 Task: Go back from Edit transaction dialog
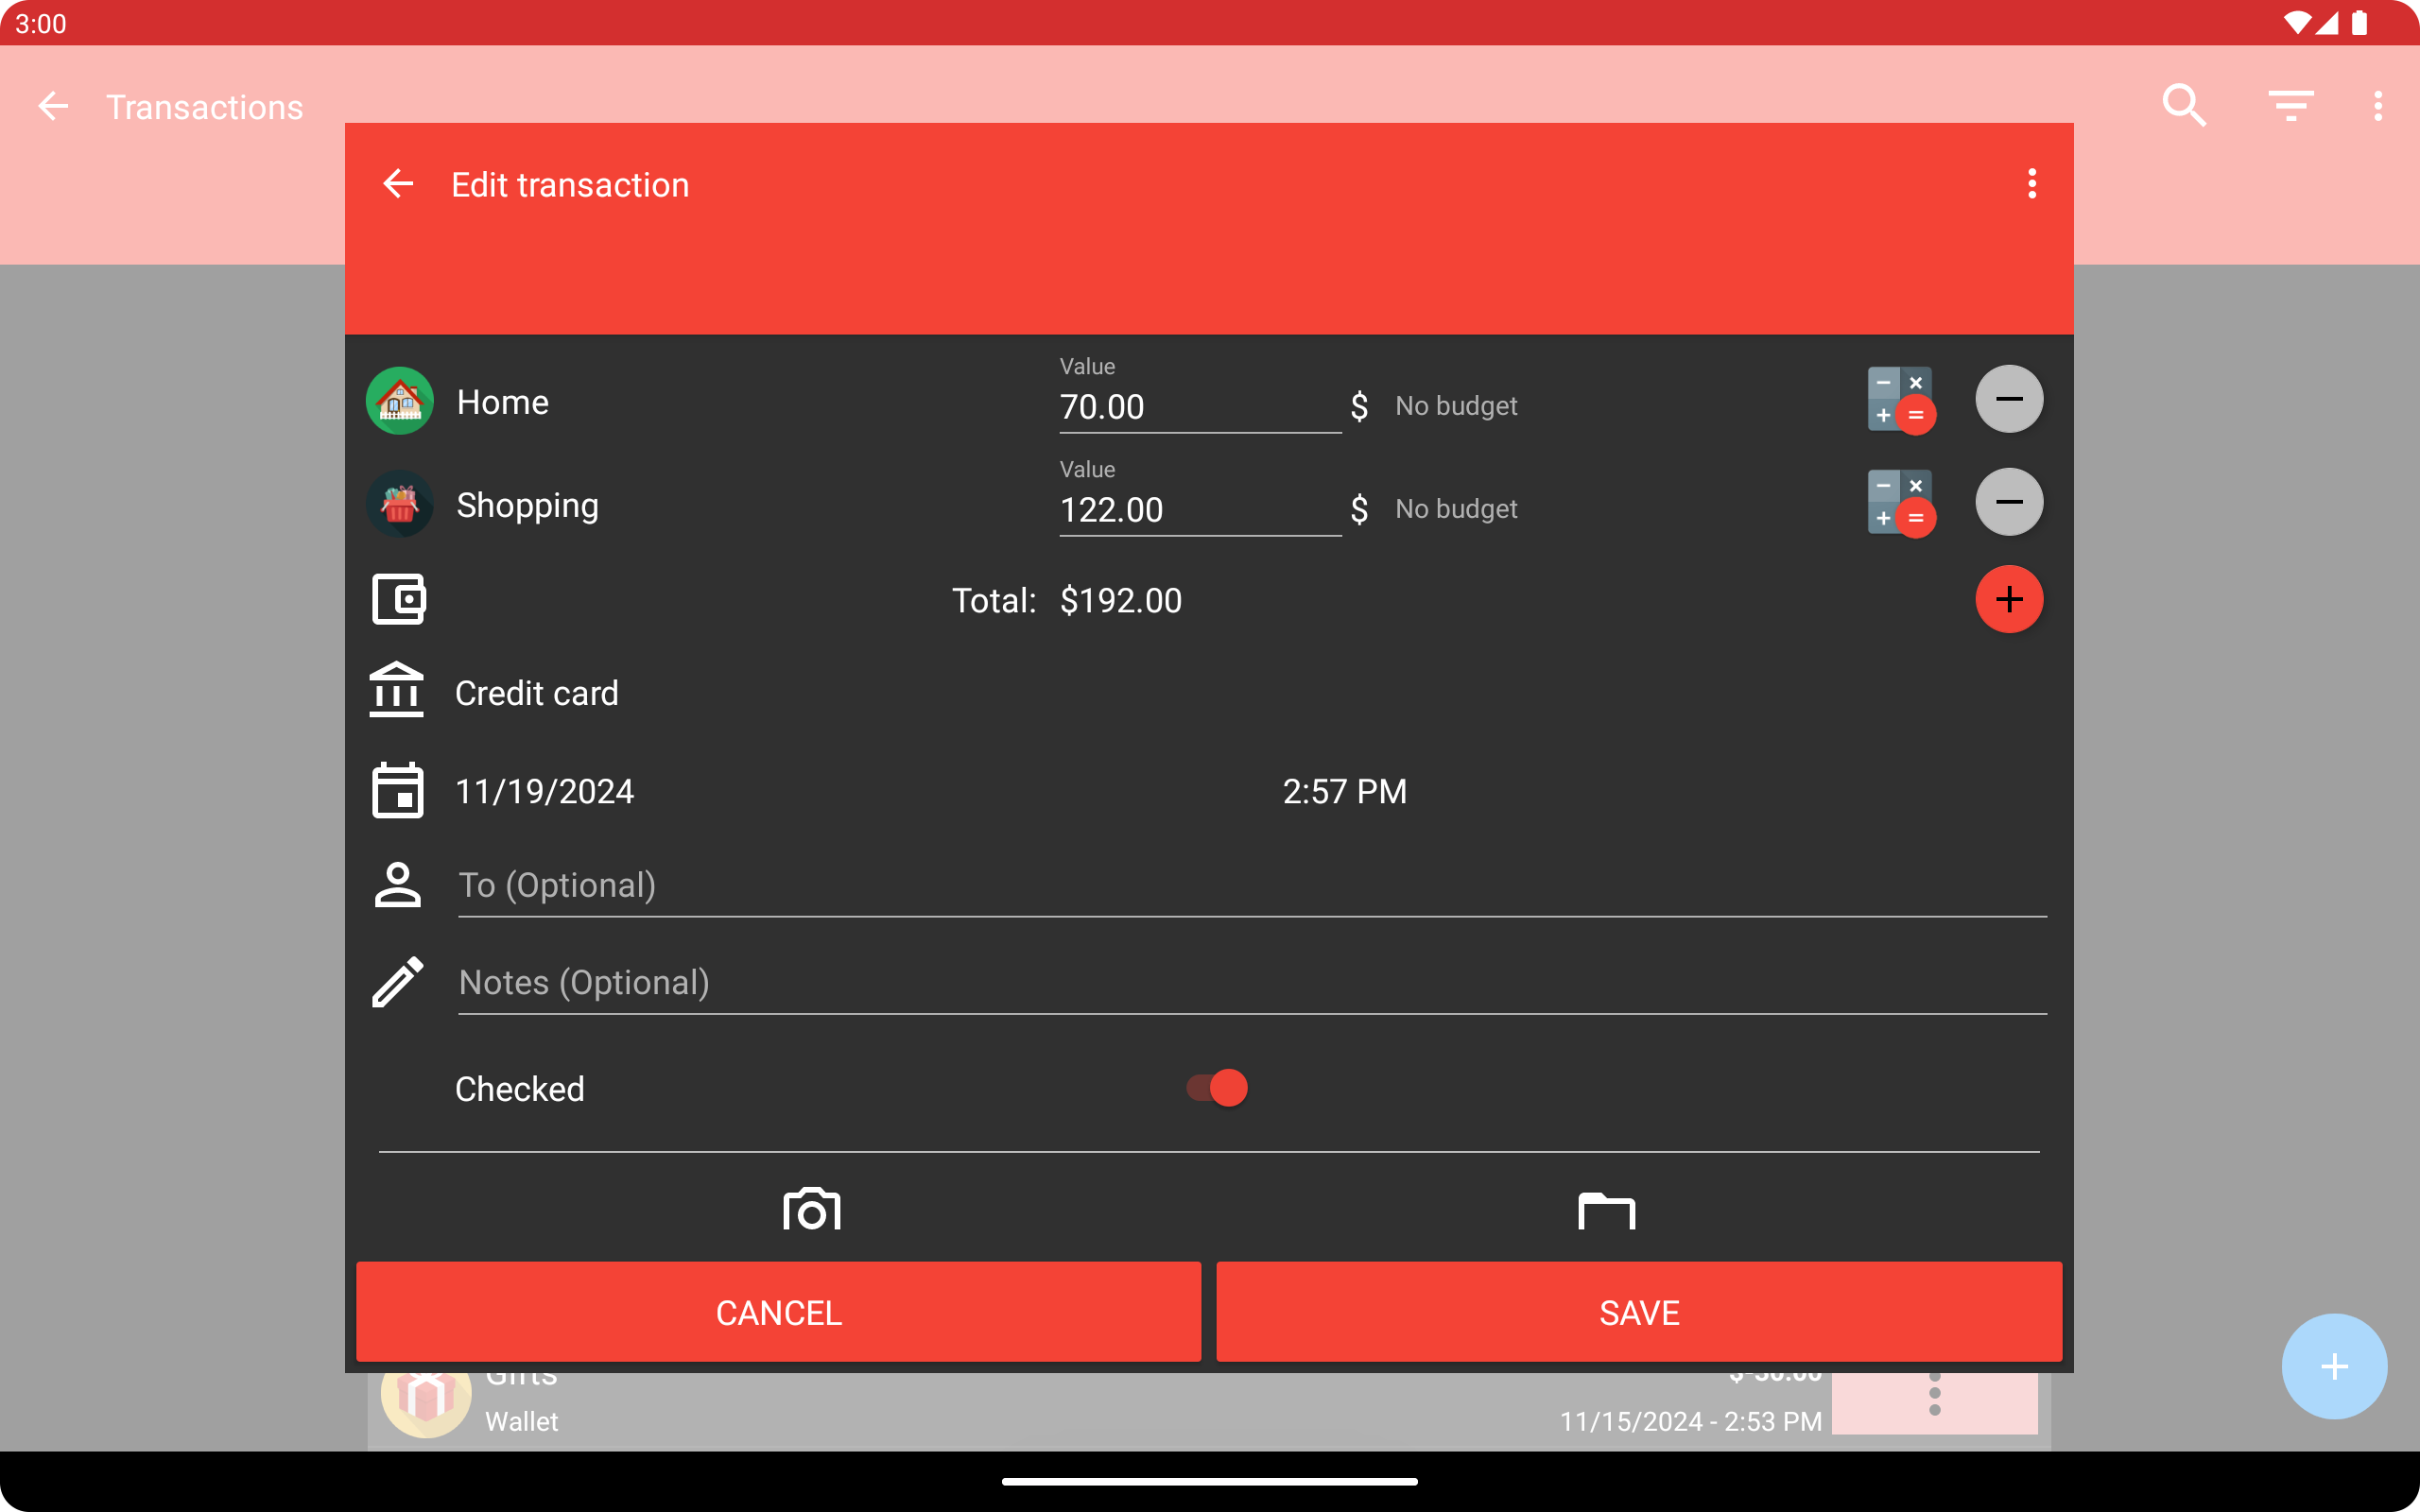click(x=398, y=184)
